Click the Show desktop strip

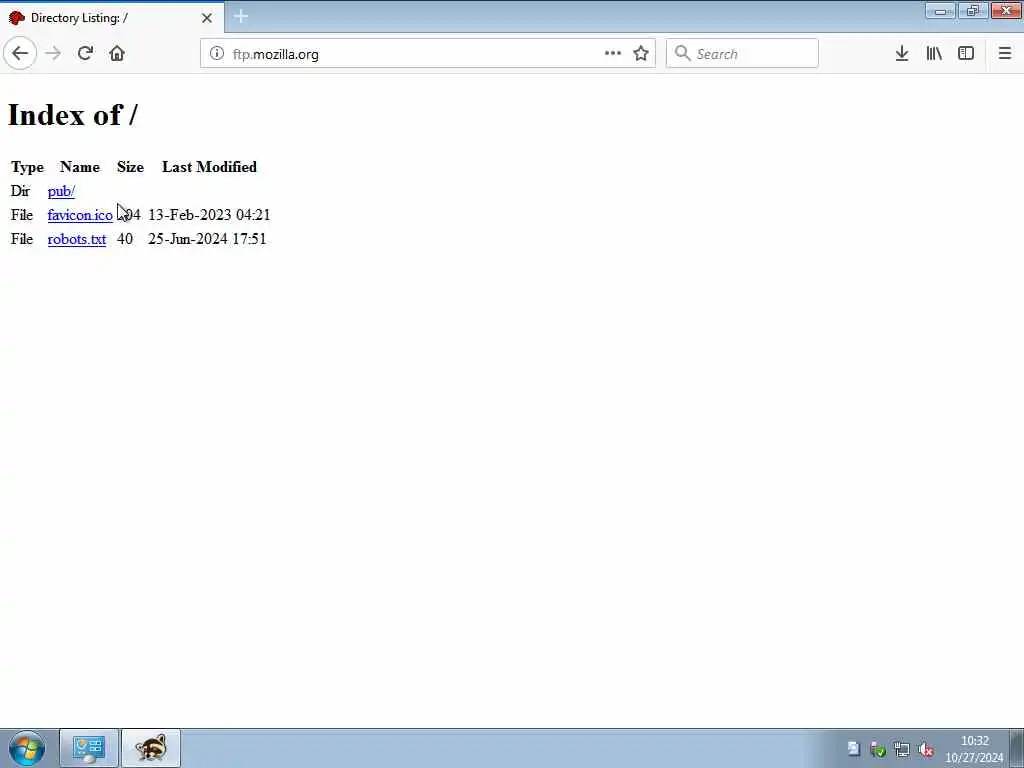(1017, 748)
